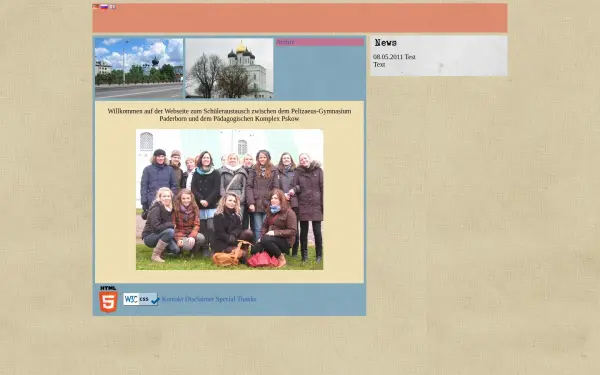Viewport: 600px width, 375px height.
Task: Visit the Special Thanks link
Action: [x=236, y=299]
